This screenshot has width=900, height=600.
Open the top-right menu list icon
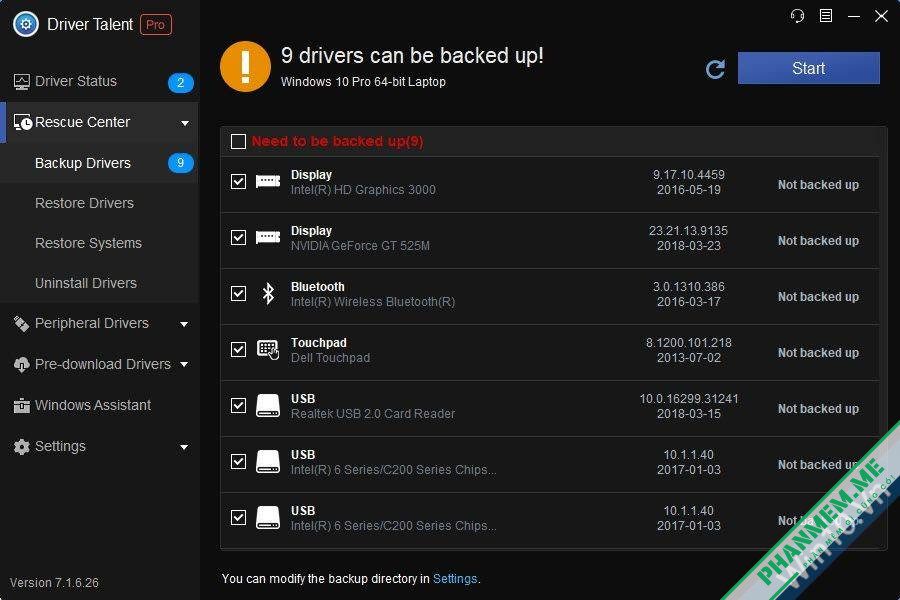825,16
